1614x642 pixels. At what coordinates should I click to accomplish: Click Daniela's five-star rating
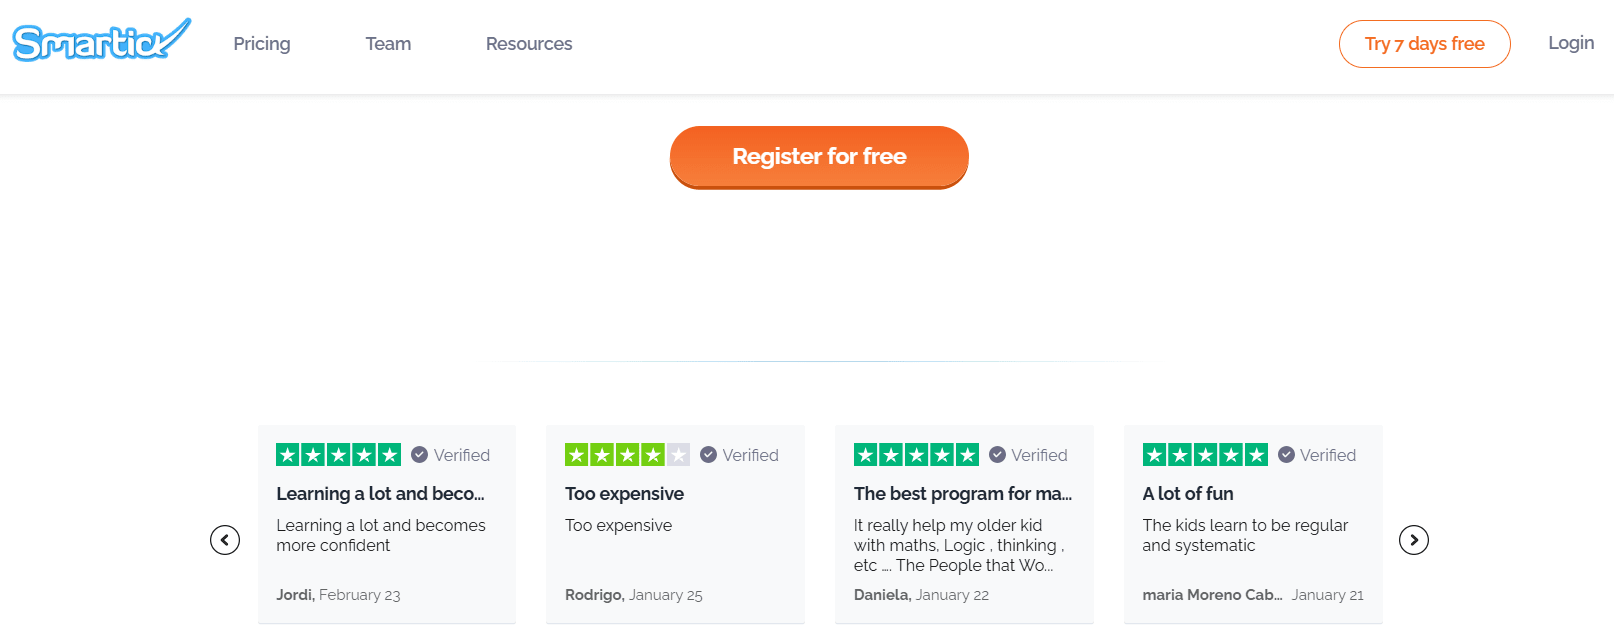click(x=916, y=455)
